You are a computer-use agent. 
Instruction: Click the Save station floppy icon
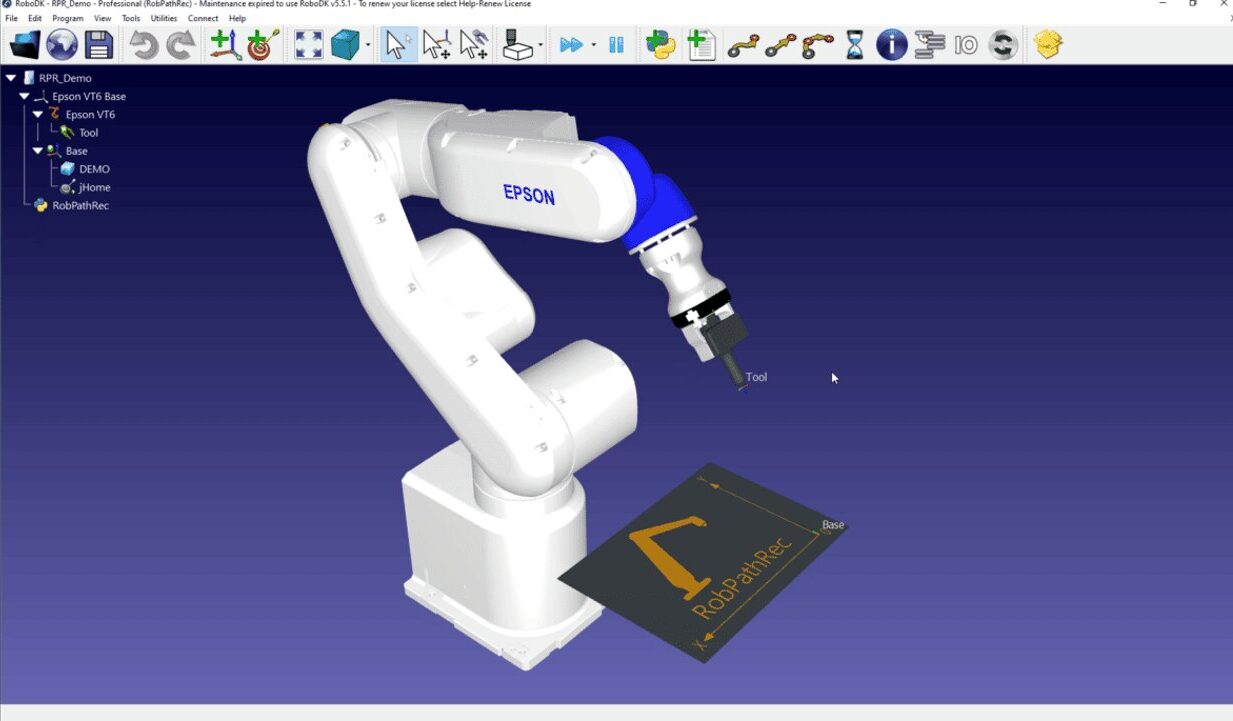point(98,45)
